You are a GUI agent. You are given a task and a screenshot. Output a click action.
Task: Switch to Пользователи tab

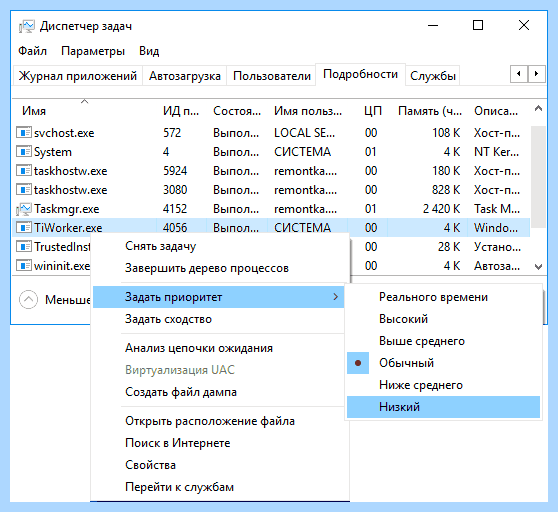click(272, 76)
